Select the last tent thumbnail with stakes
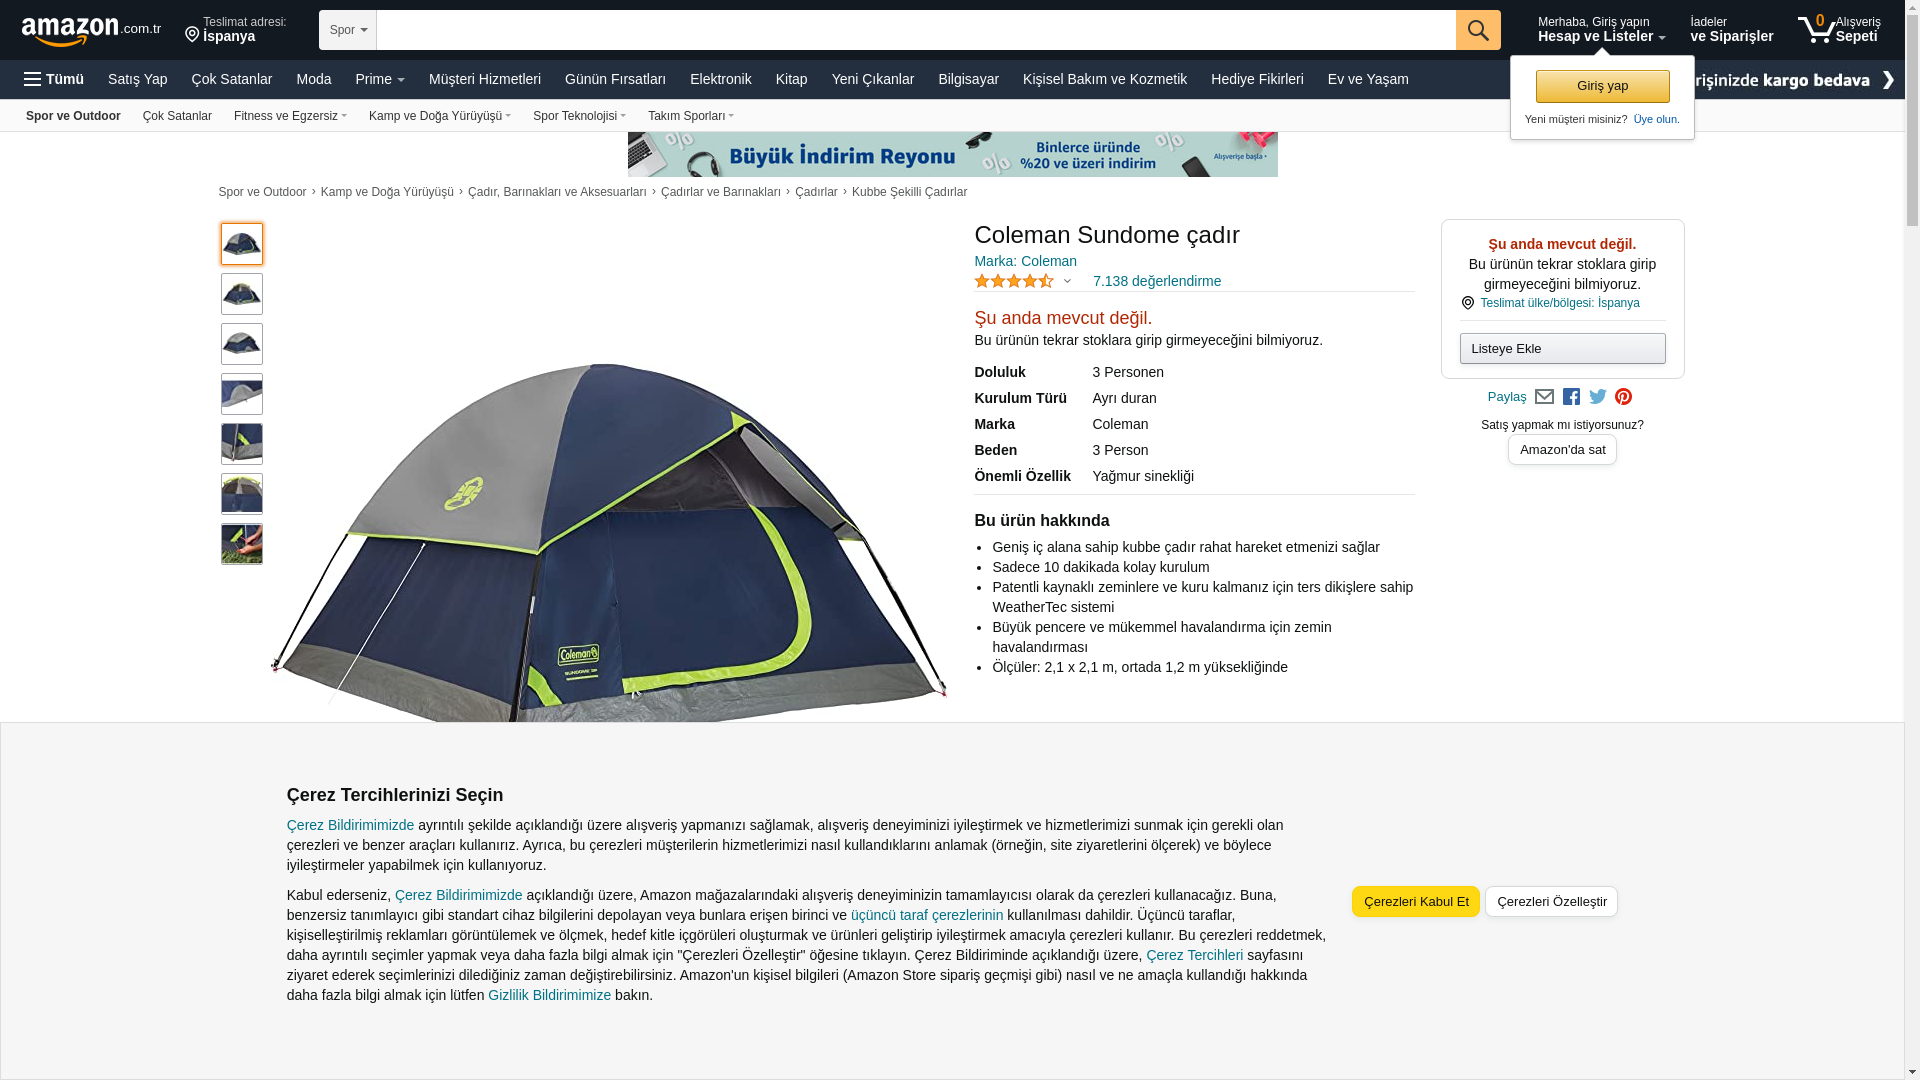The width and height of the screenshot is (1920, 1080). [x=242, y=544]
